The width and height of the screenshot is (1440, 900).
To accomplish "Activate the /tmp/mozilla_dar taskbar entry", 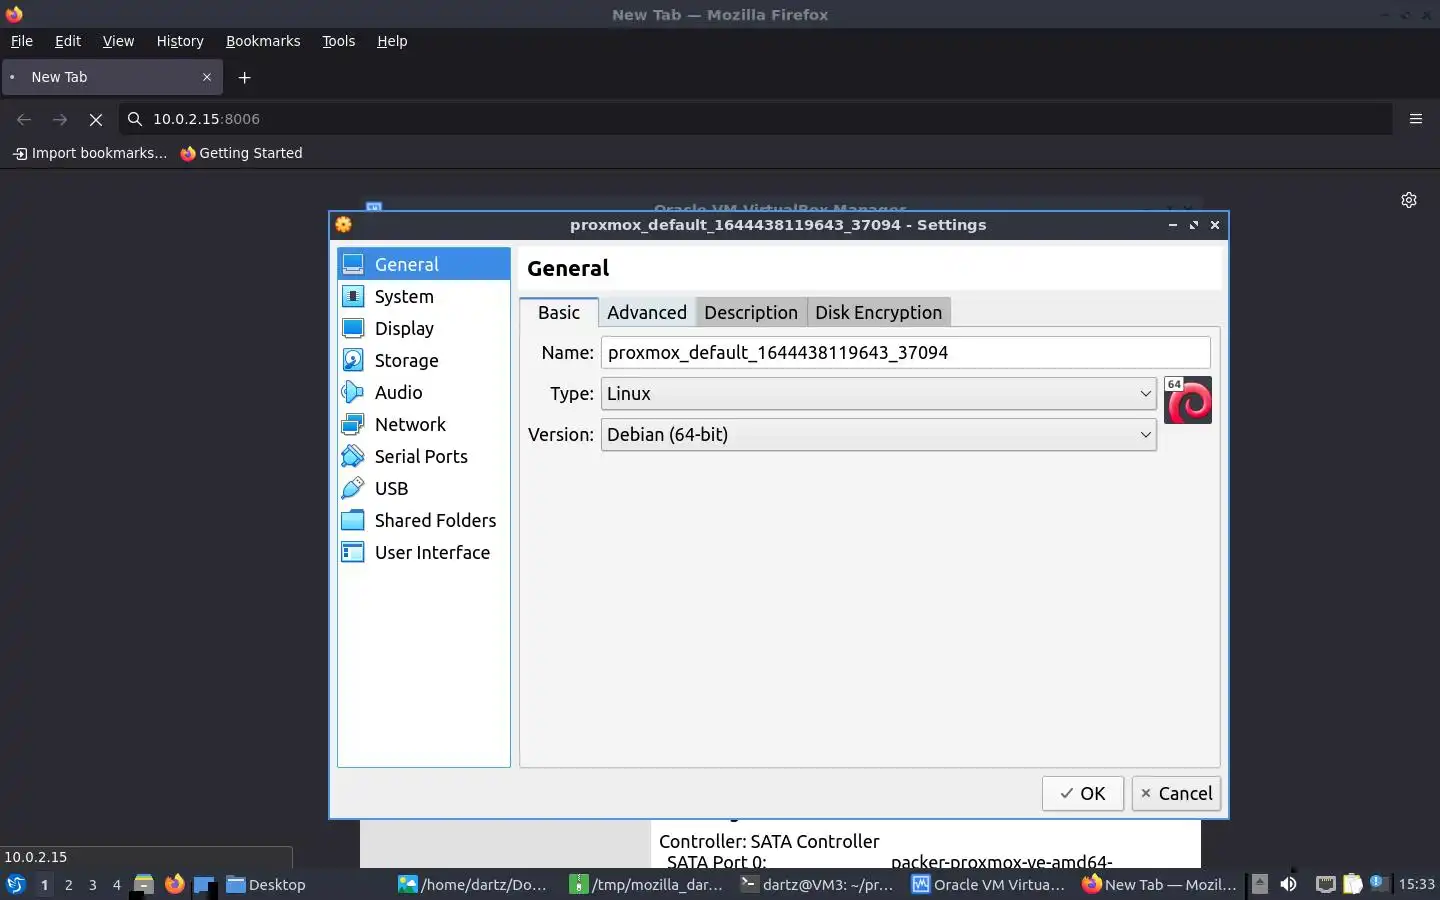I will point(646,884).
